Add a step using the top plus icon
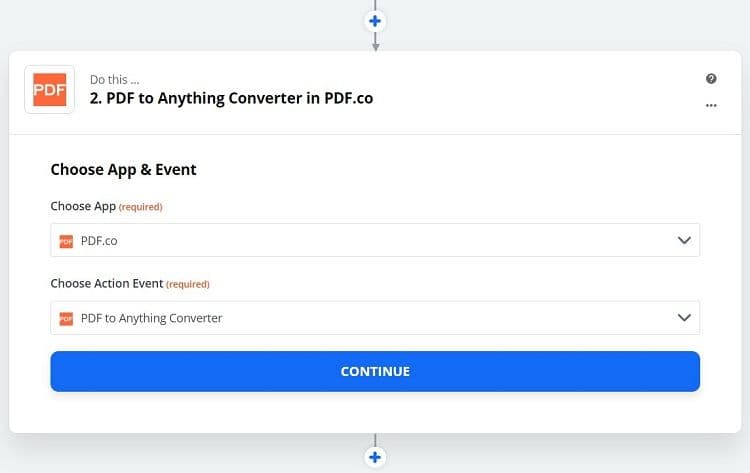Viewport: 750px width, 473px height. click(375, 20)
